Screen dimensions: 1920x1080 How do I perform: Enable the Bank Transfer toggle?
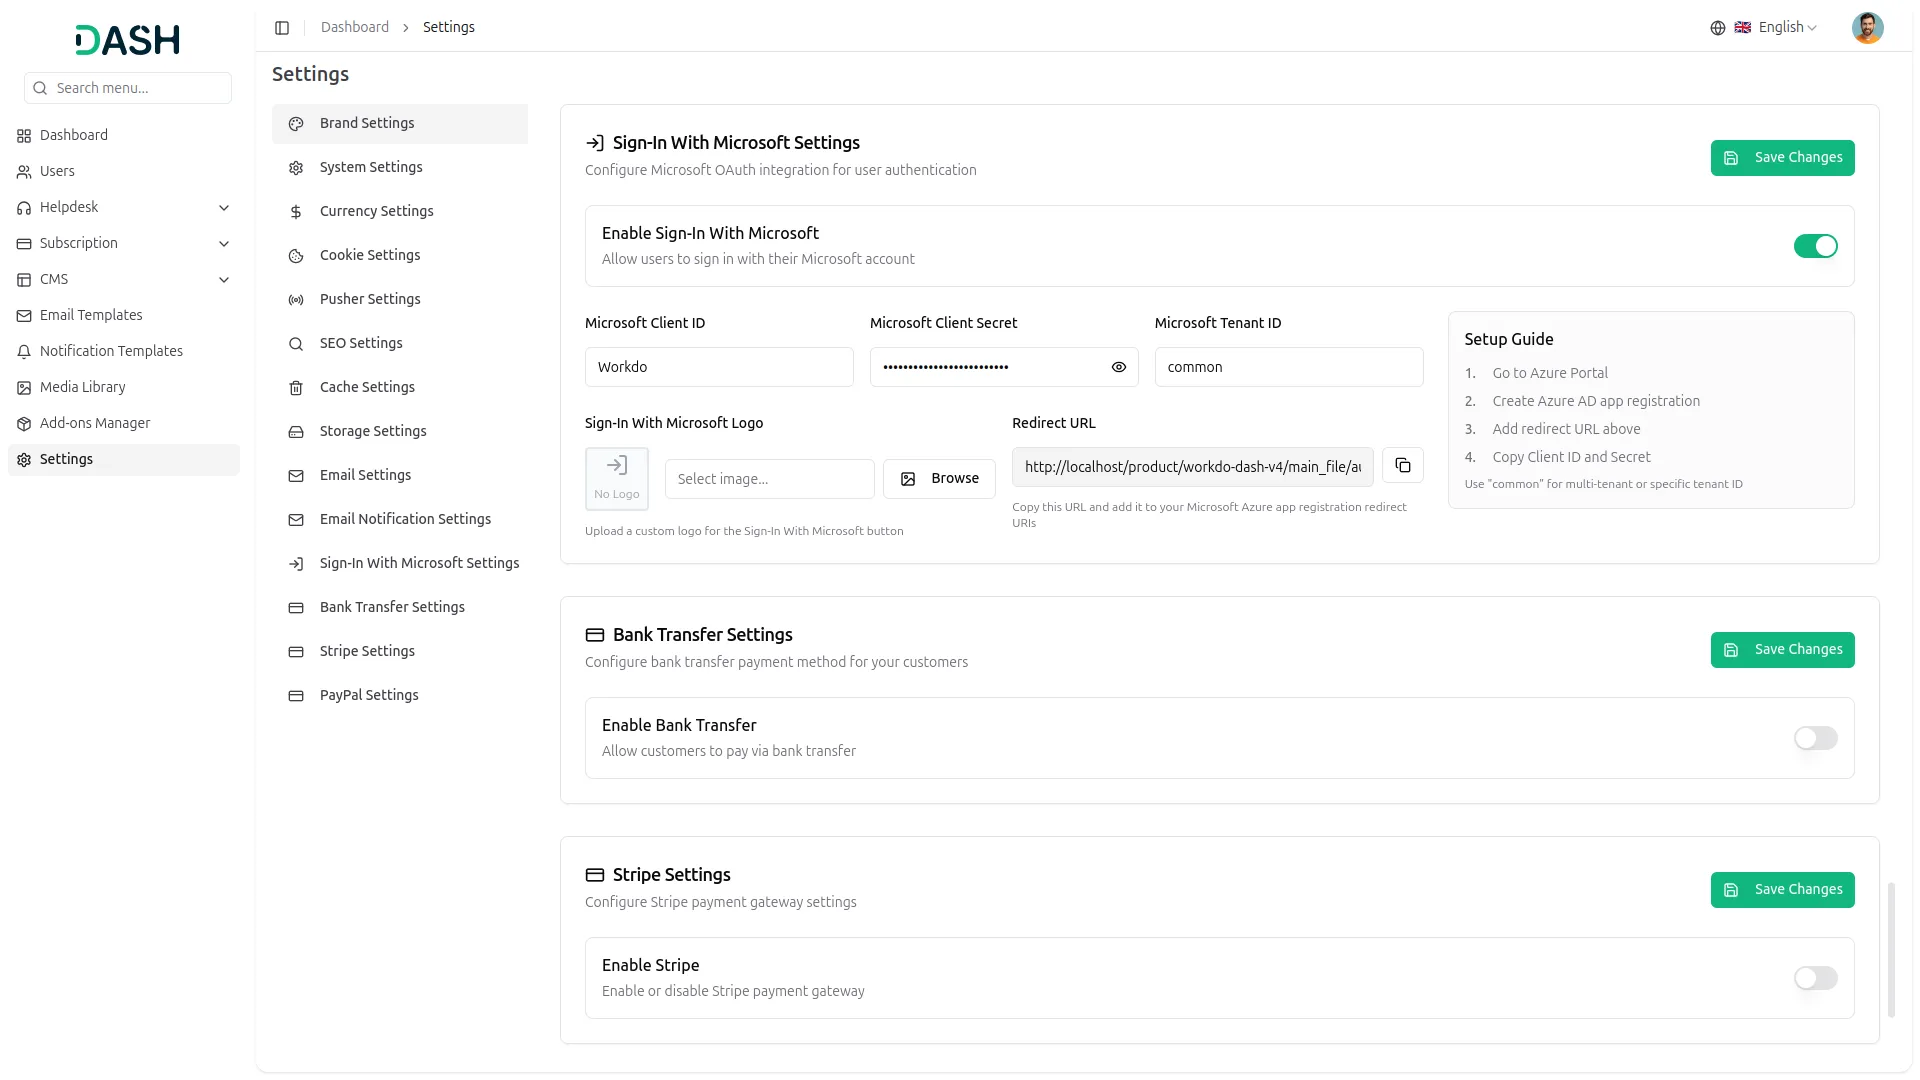tap(1815, 738)
